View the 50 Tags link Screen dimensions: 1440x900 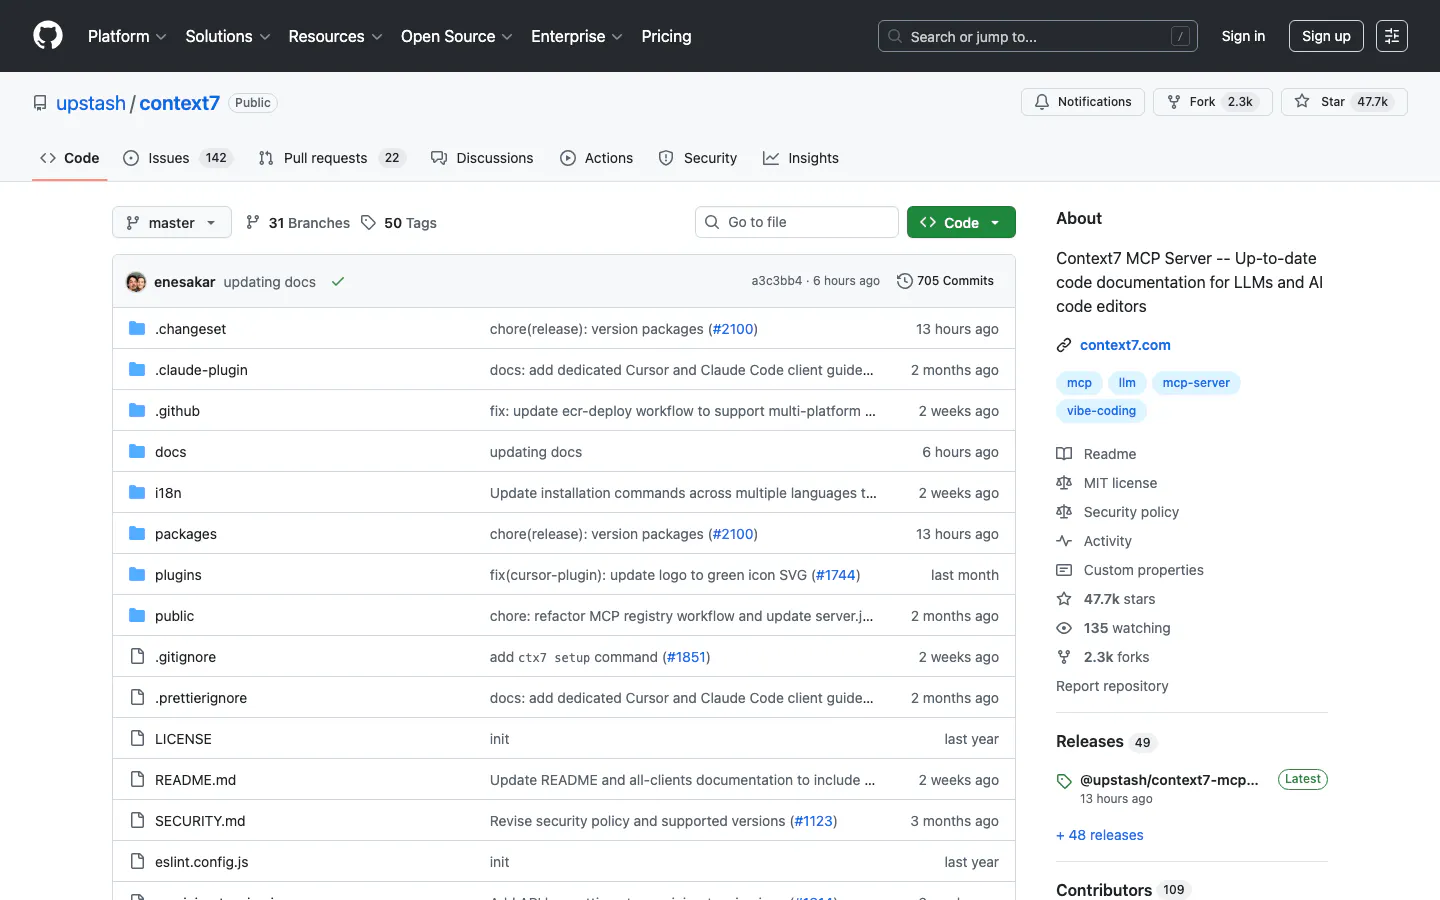coord(399,223)
